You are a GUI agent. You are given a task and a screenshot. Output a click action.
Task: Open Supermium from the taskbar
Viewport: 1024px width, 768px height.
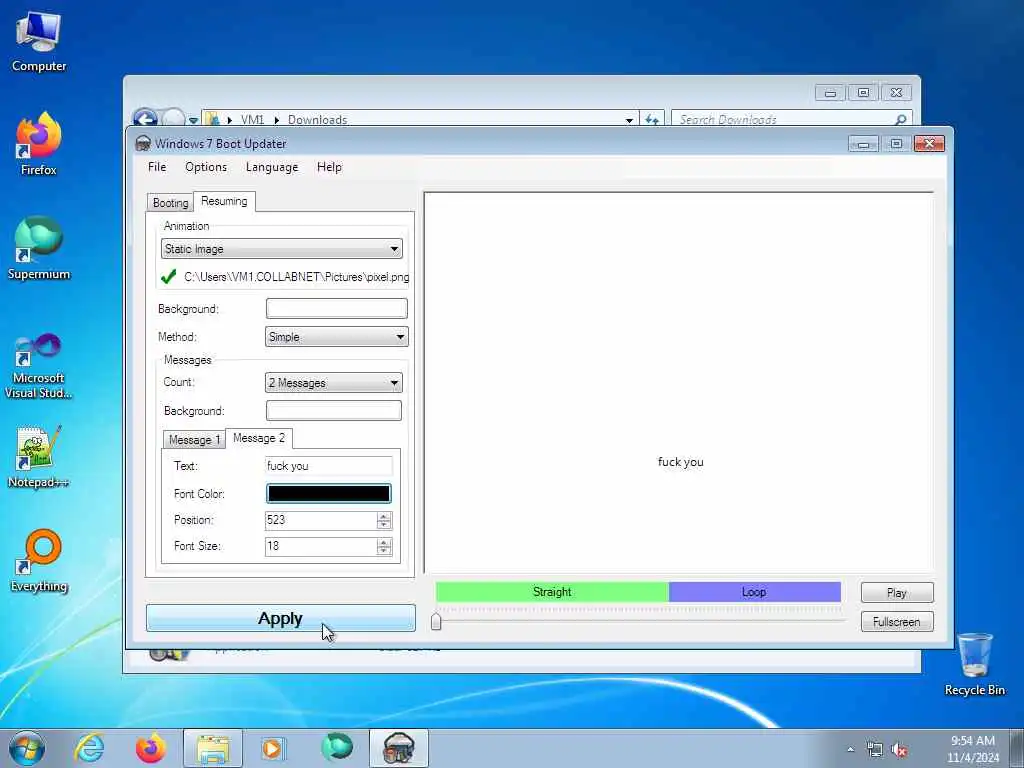337,748
